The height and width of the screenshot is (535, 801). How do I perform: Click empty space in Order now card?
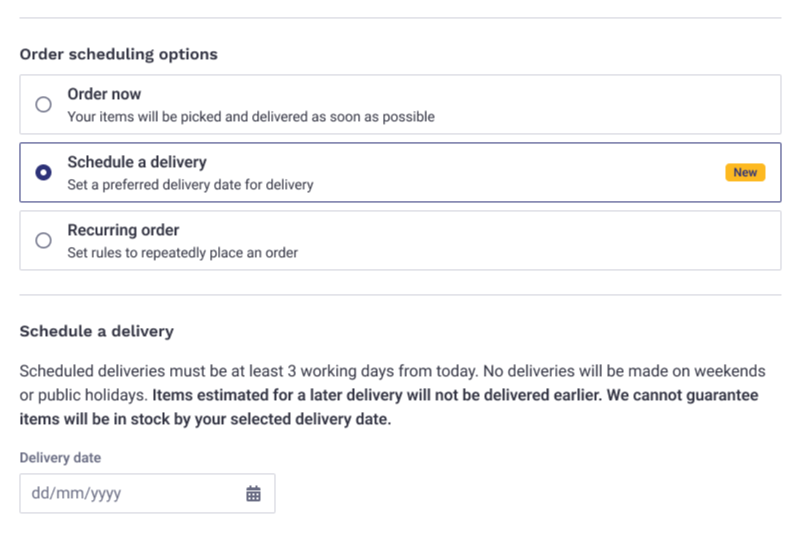[600, 104]
